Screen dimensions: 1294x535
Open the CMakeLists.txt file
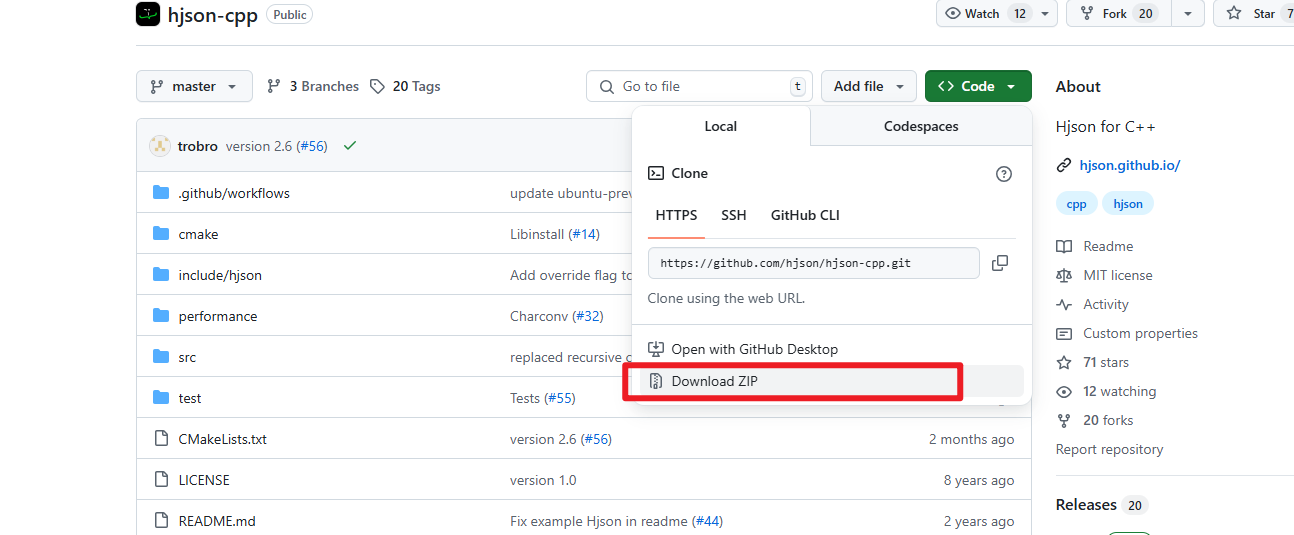(223, 439)
